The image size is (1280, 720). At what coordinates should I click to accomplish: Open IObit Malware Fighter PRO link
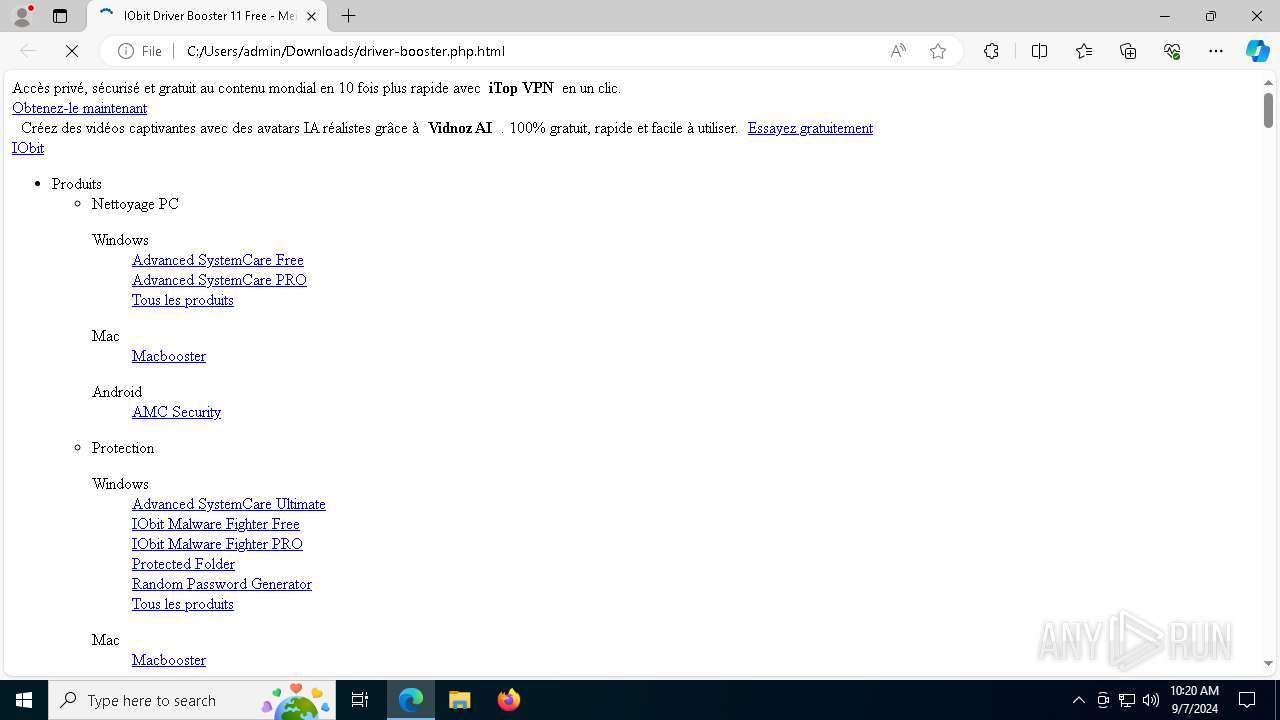coord(217,544)
